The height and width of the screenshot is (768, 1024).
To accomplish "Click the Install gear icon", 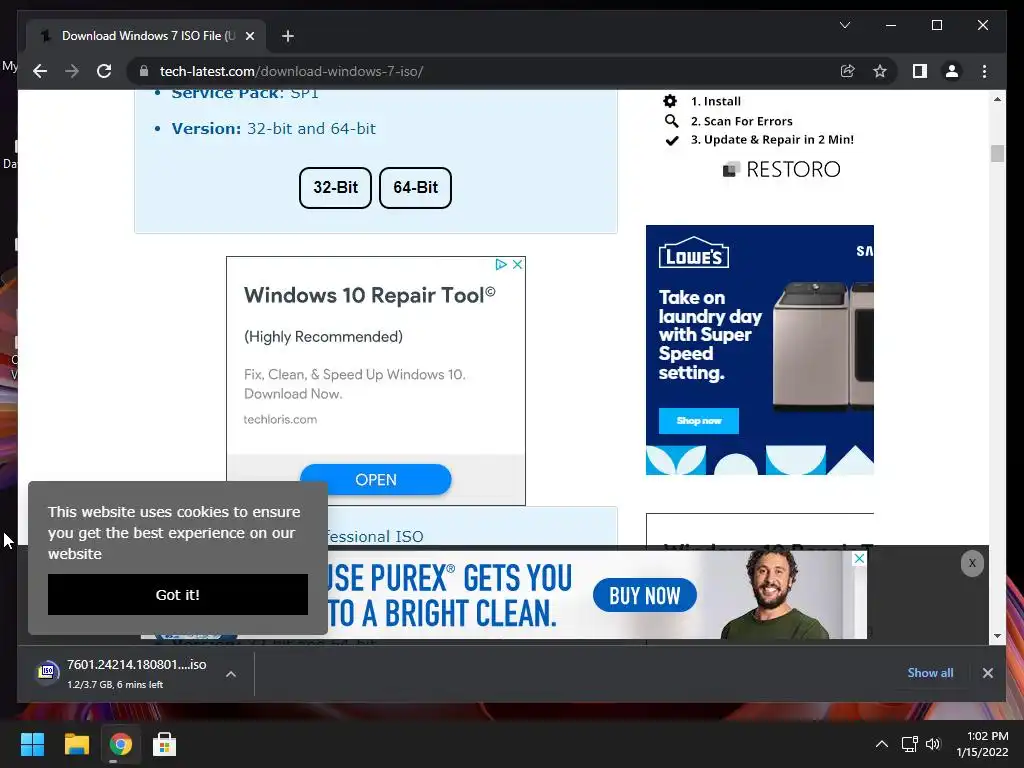I will click(x=670, y=101).
